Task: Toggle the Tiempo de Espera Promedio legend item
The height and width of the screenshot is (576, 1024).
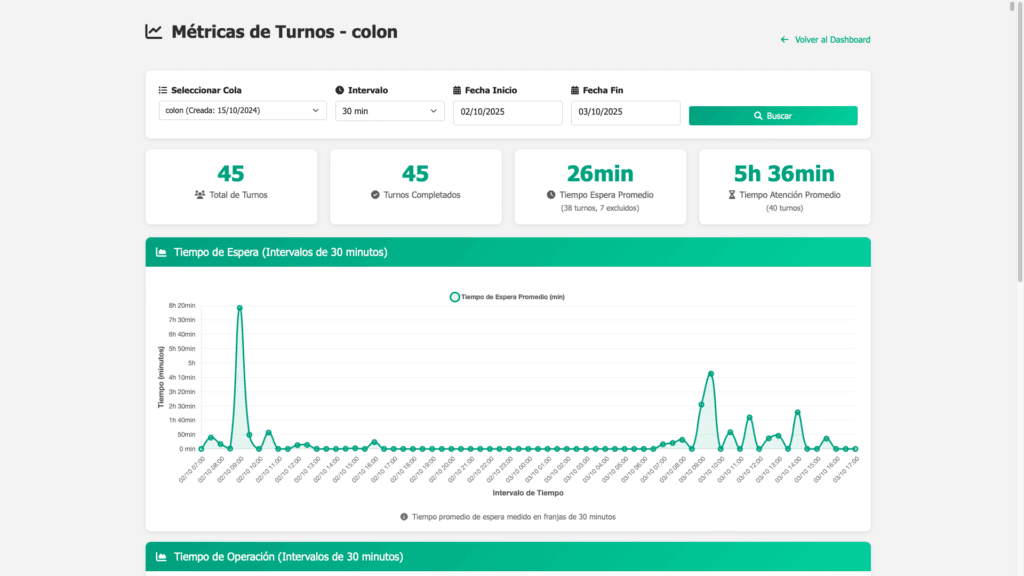Action: point(509,297)
